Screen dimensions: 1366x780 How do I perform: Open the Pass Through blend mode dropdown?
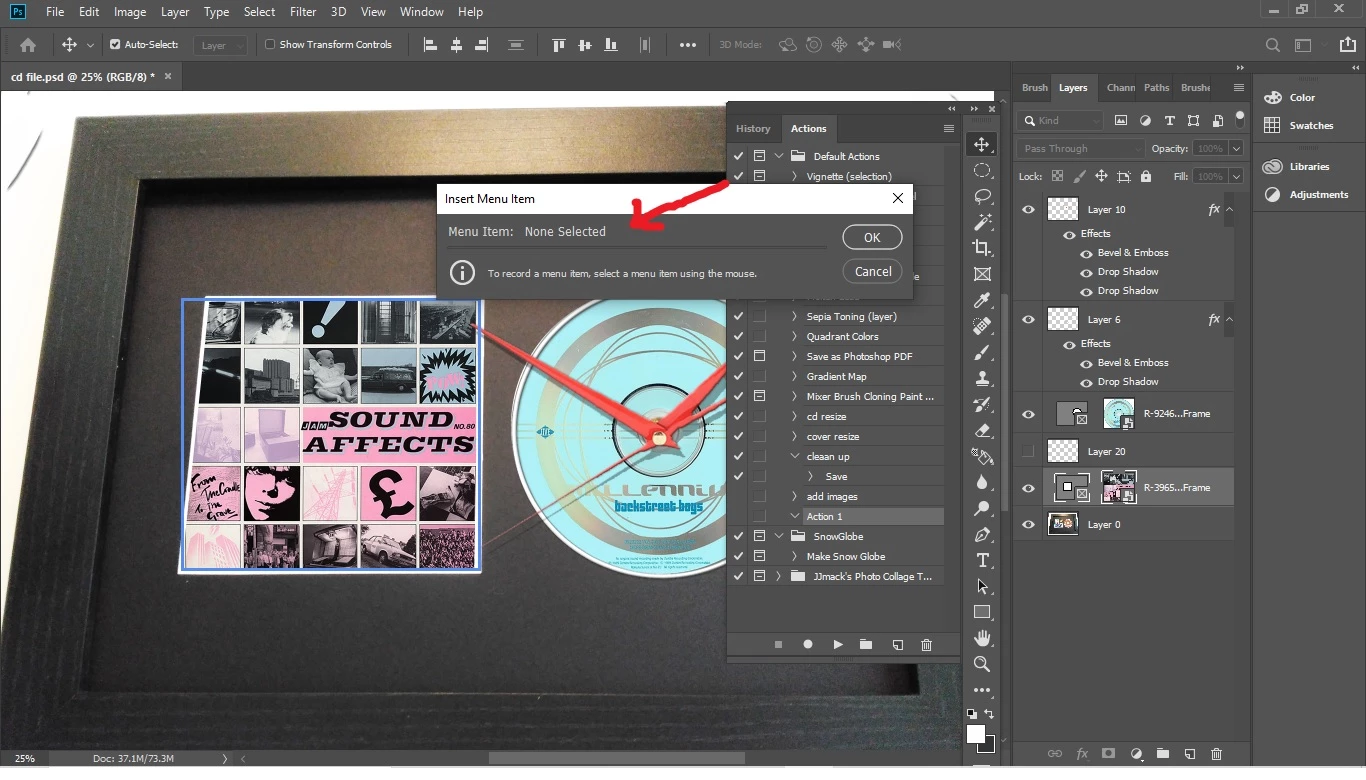[x=1081, y=149]
